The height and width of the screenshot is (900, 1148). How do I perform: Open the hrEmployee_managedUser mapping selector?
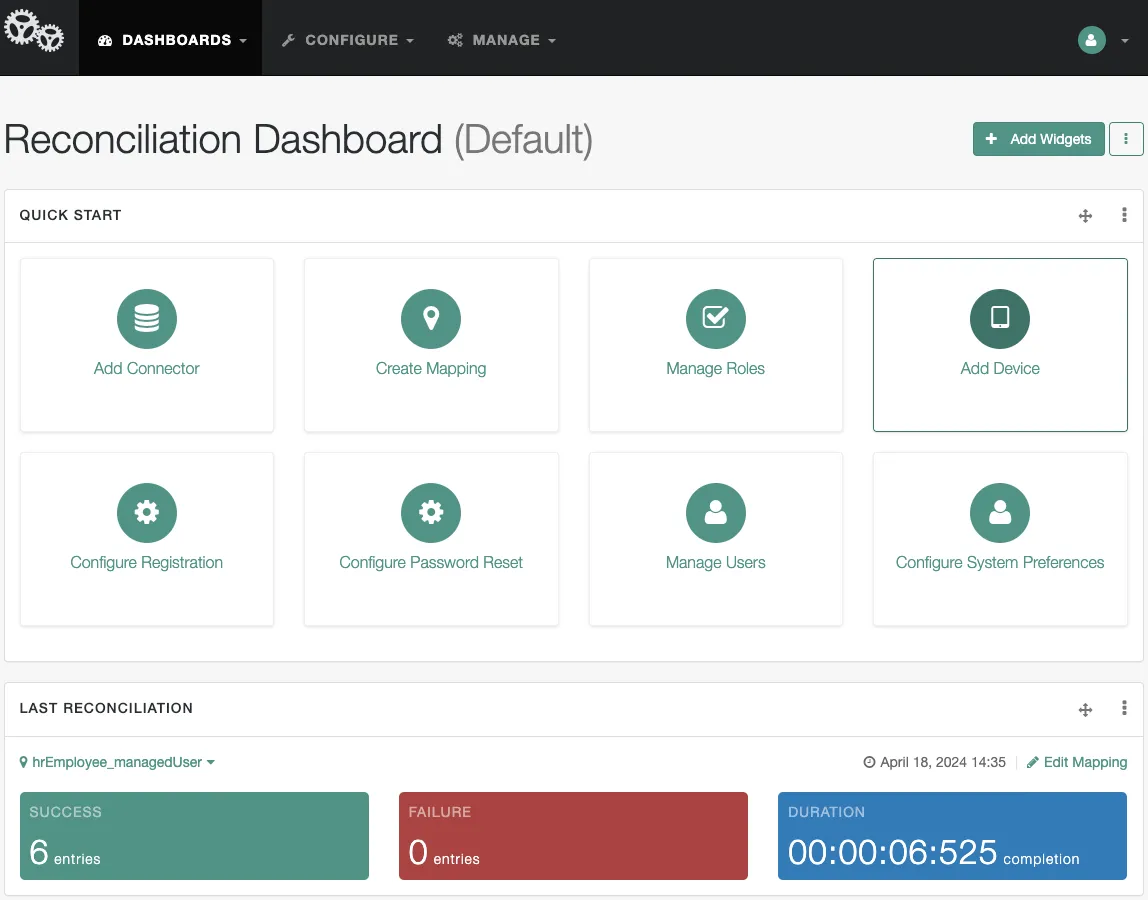(x=117, y=761)
